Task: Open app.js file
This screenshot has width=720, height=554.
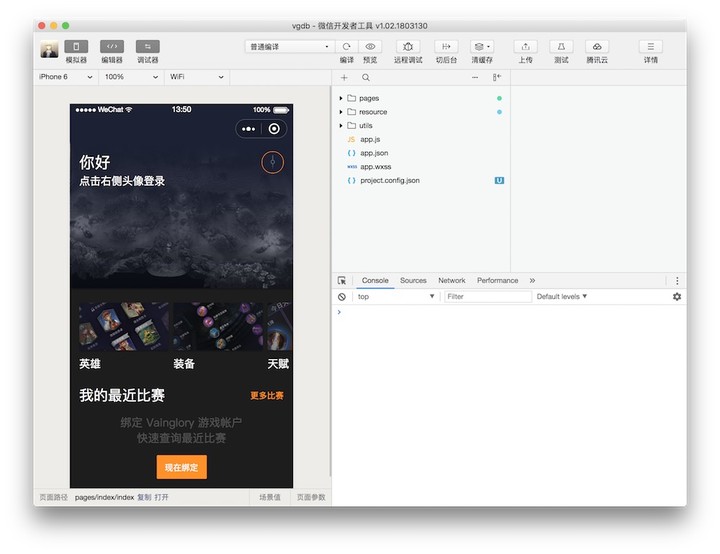Action: (x=370, y=139)
